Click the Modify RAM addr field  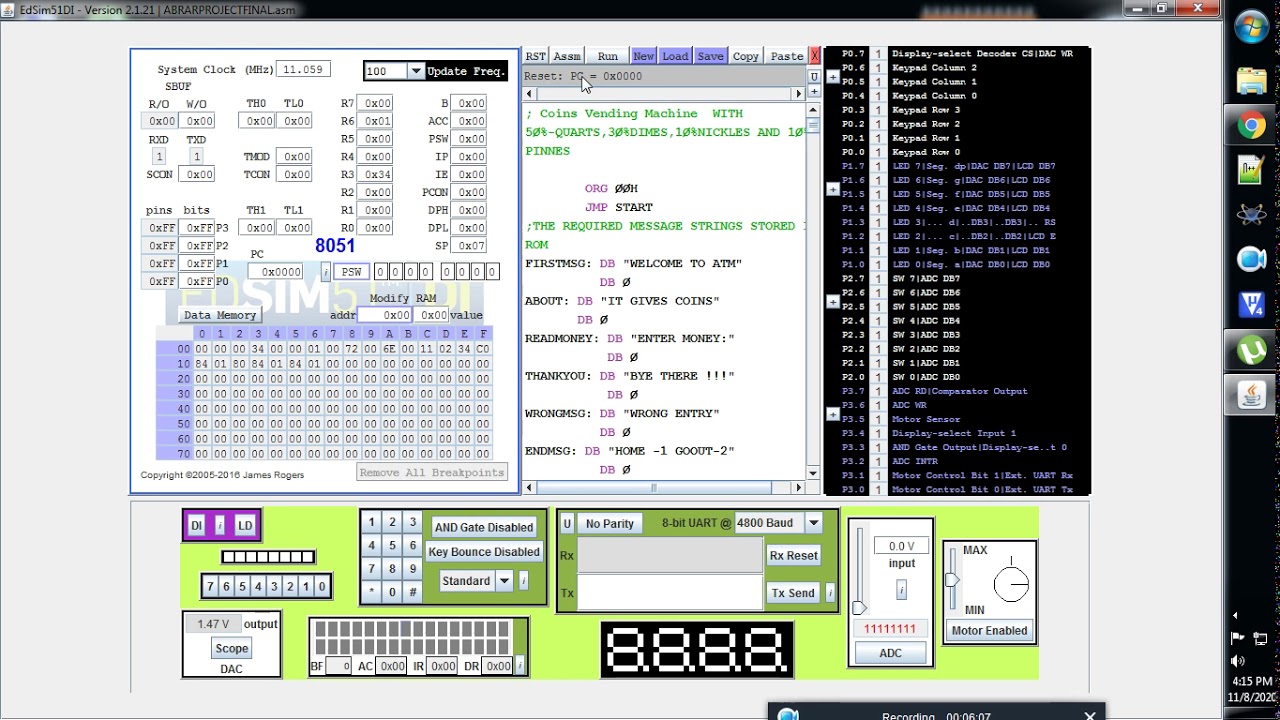(x=386, y=315)
